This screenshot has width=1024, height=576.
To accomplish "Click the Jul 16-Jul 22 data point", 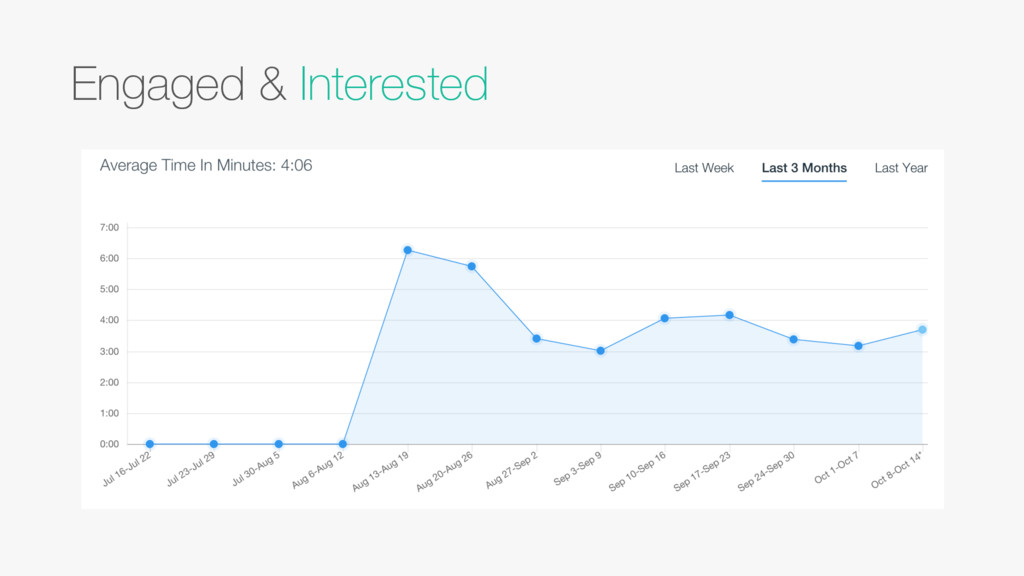I will (150, 444).
